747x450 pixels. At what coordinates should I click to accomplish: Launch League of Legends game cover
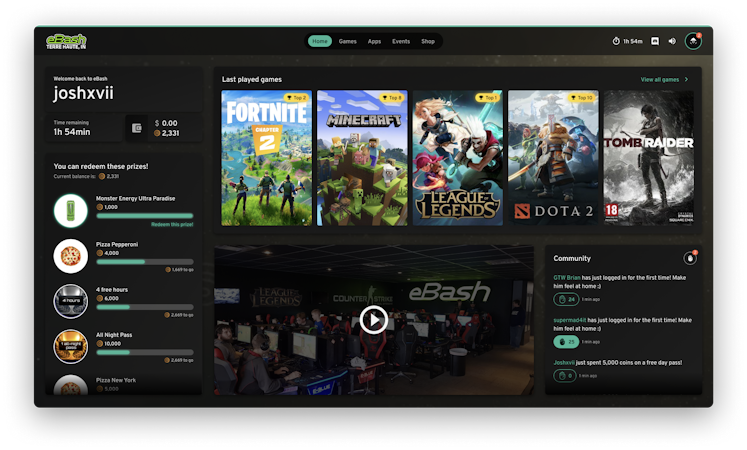click(x=457, y=158)
